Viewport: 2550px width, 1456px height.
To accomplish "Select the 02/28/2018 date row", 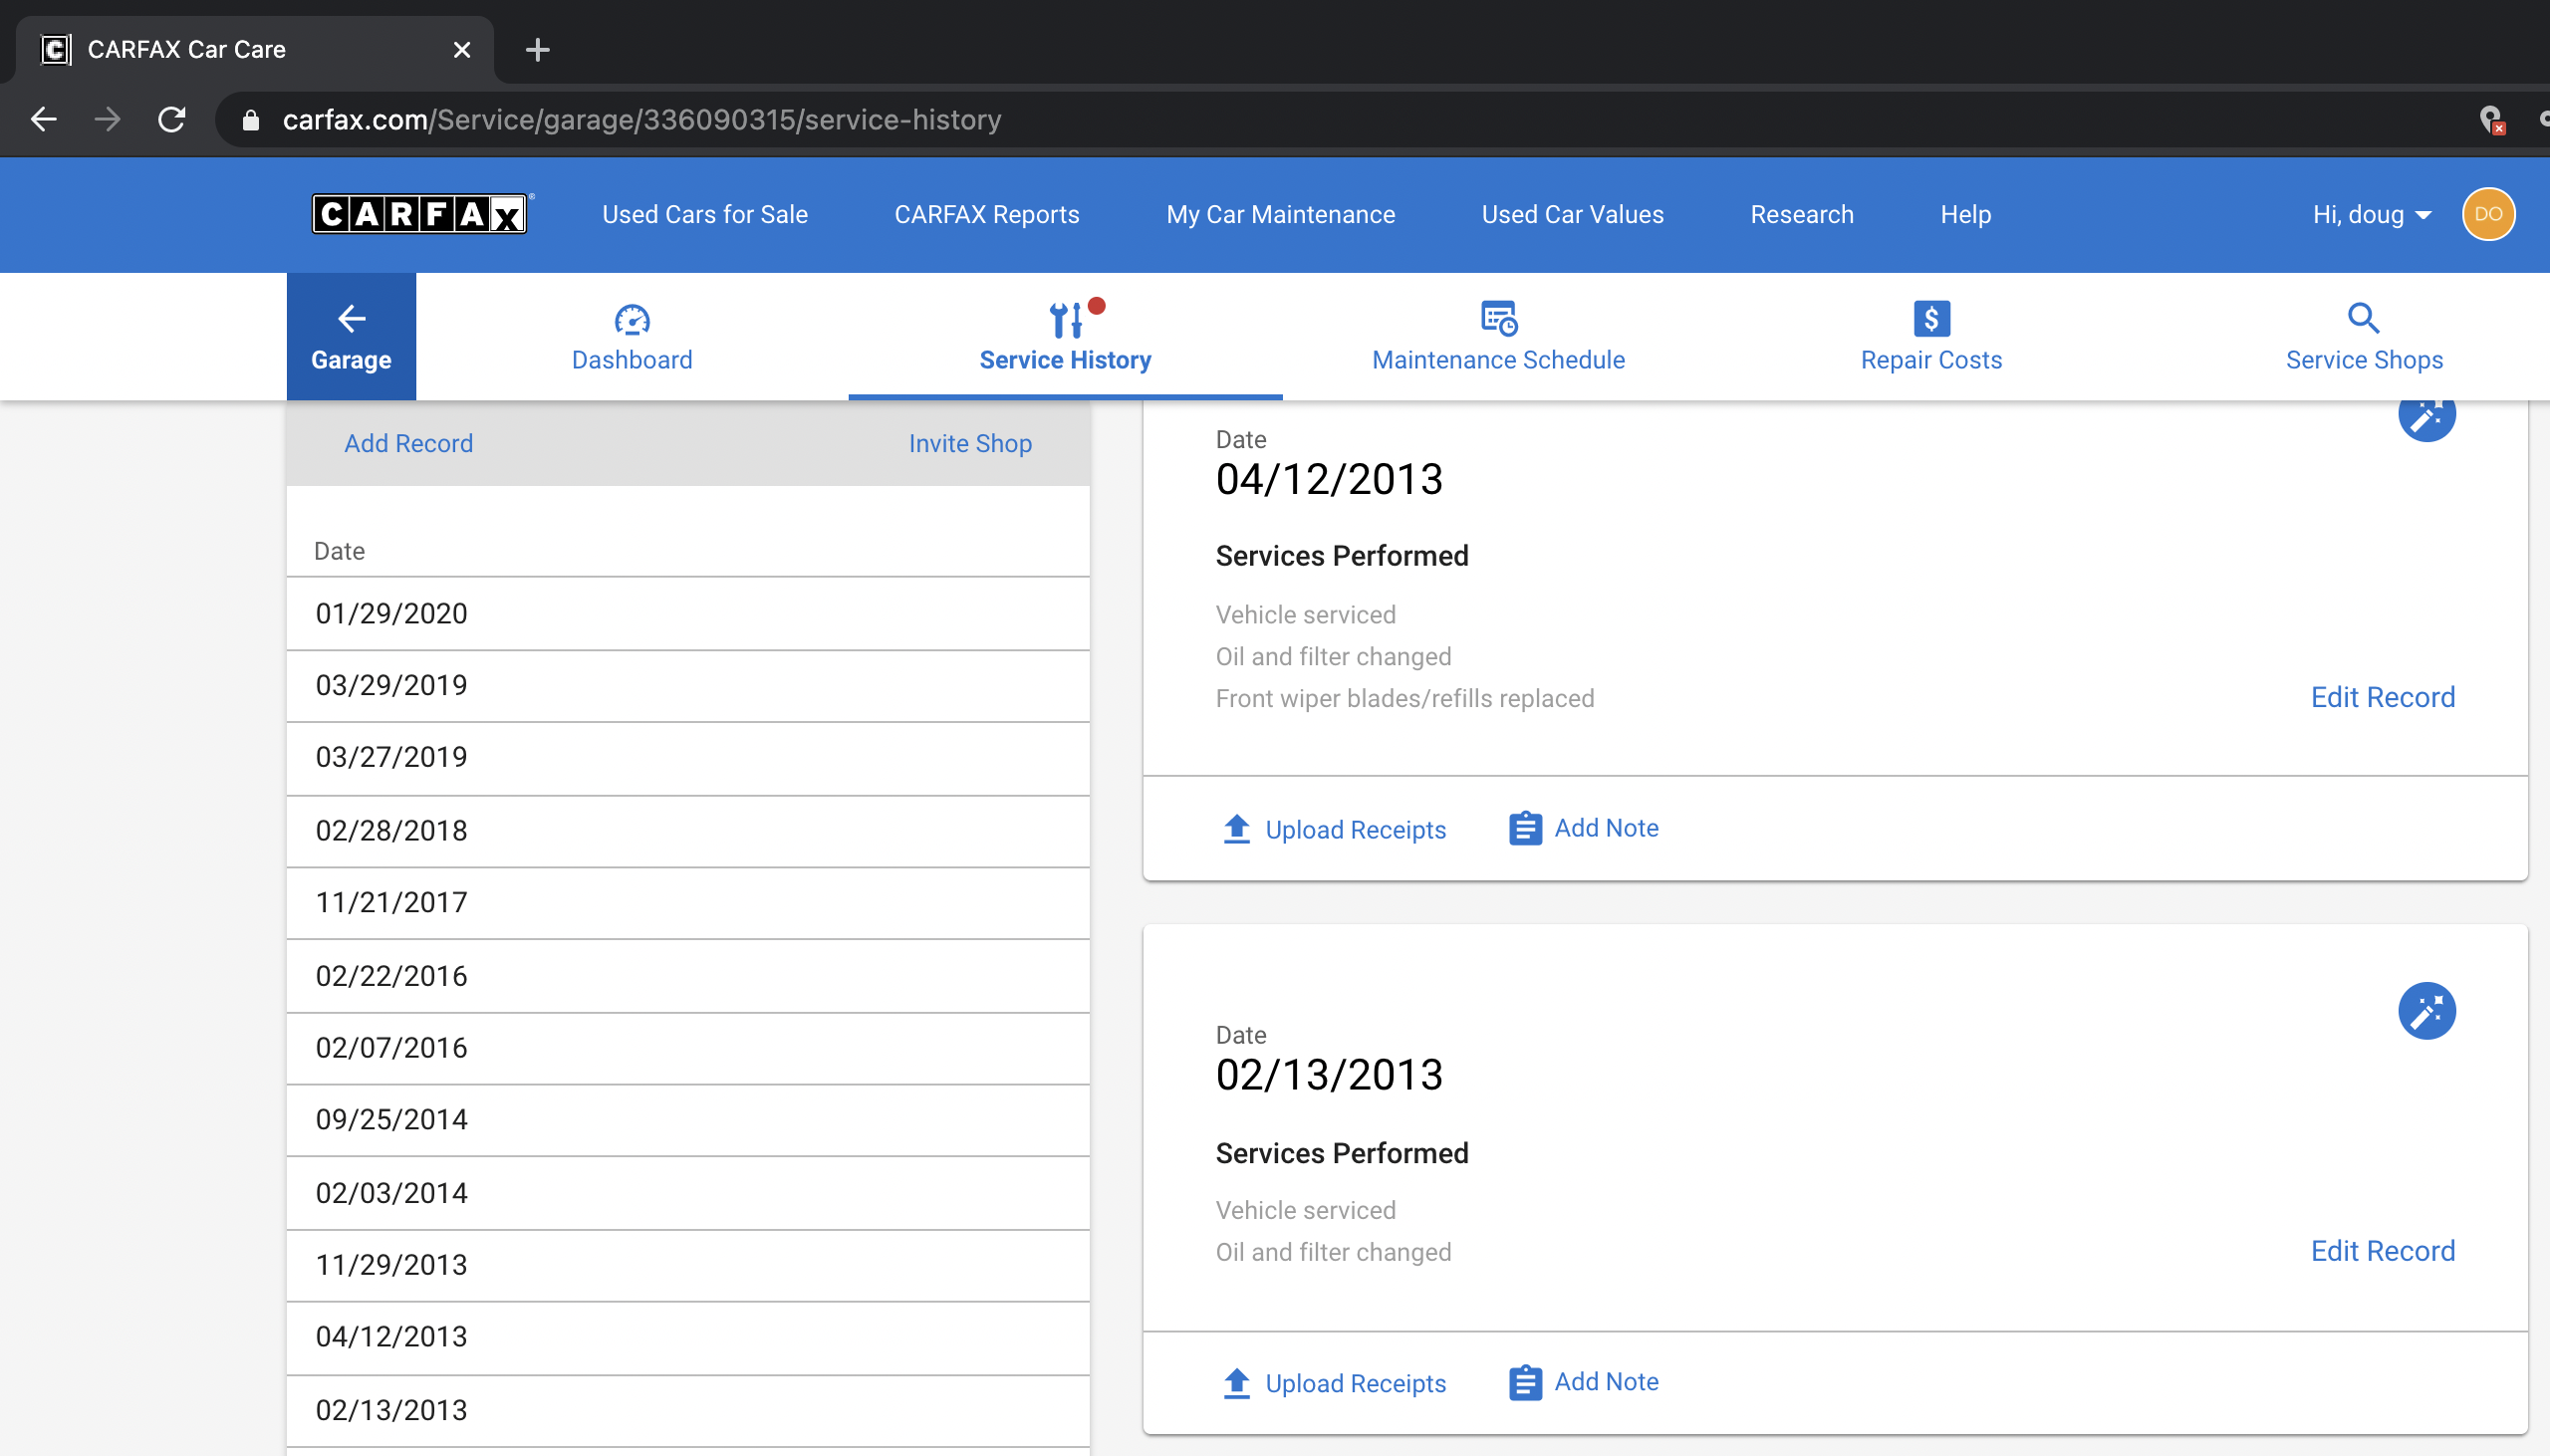I will (688, 831).
